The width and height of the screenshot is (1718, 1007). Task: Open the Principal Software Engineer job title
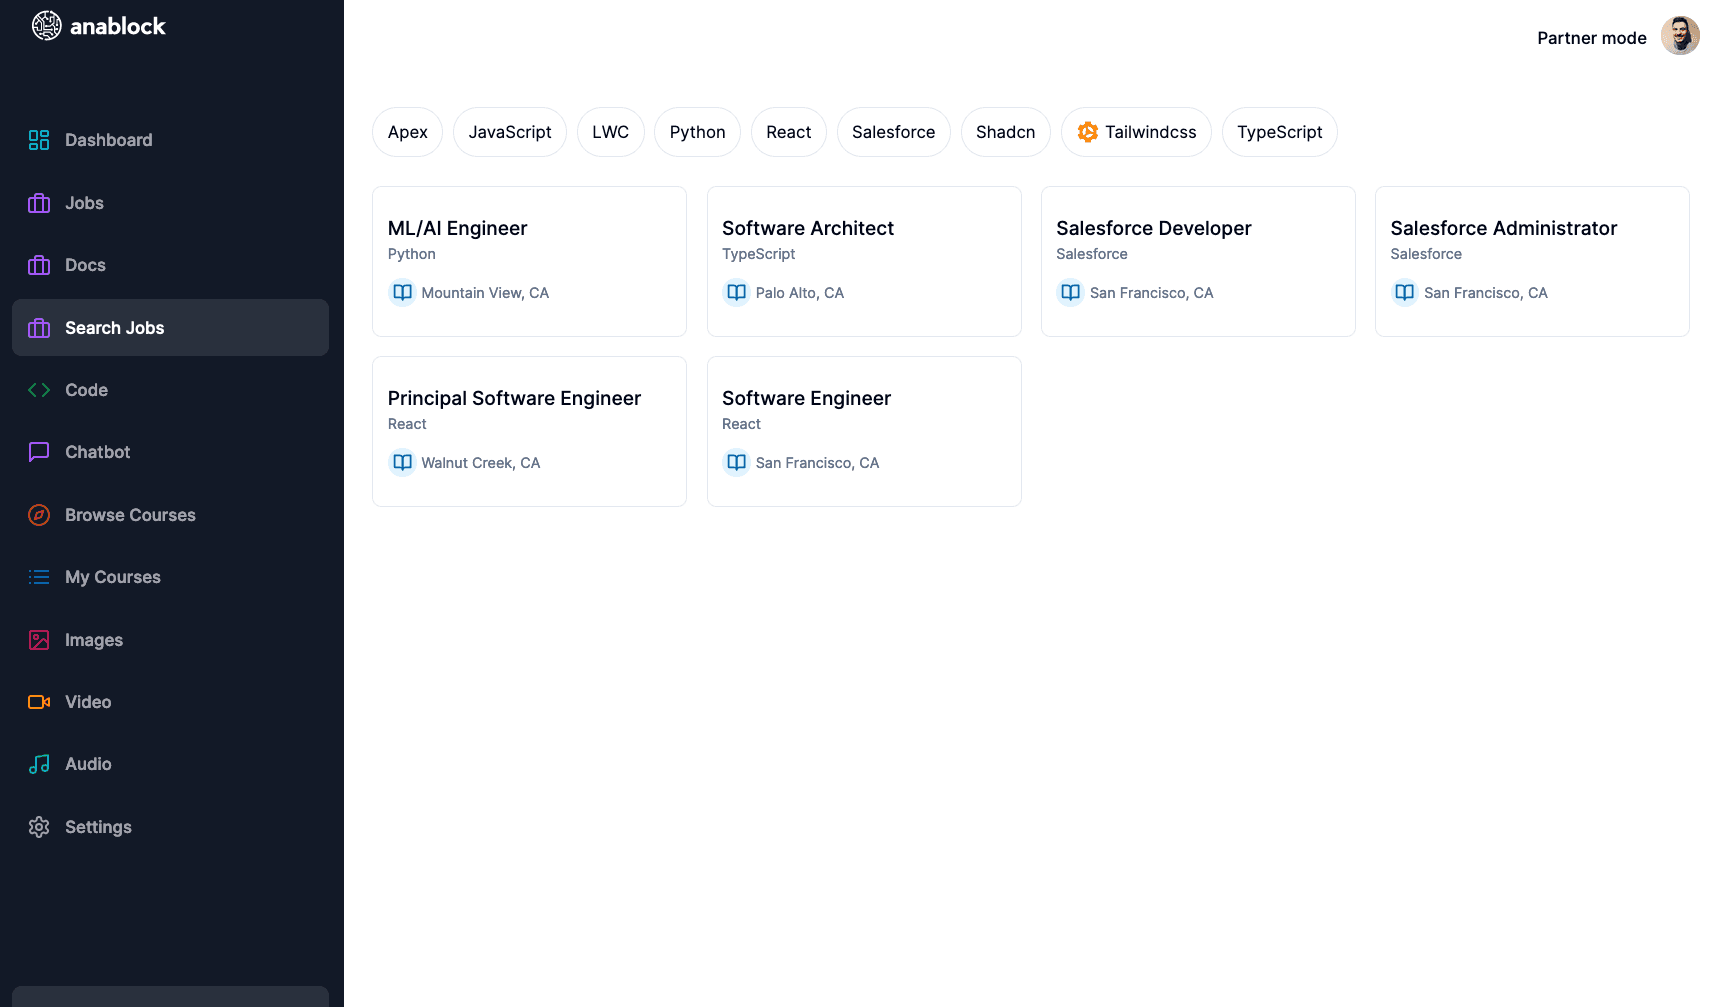pyautogui.click(x=514, y=398)
